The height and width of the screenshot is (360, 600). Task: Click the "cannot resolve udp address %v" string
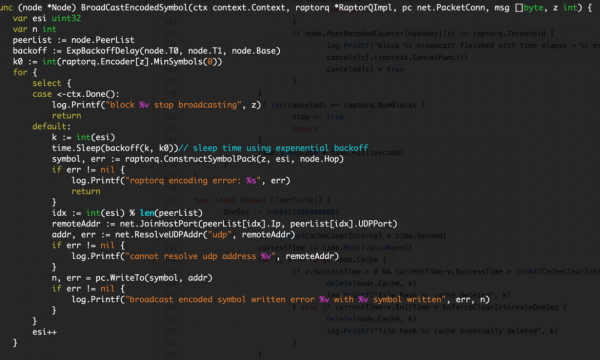200,256
